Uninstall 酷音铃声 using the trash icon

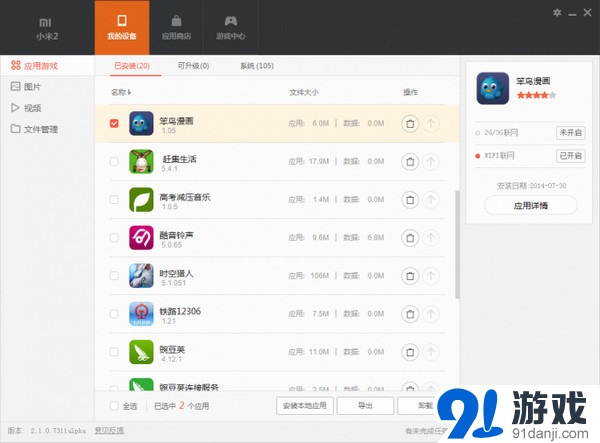410,238
